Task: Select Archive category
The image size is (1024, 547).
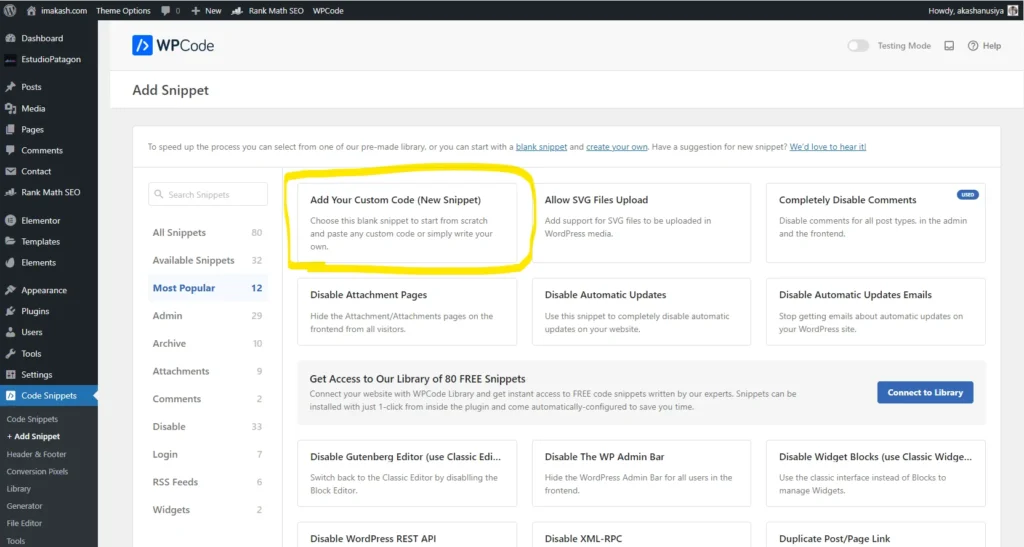Action: 207,343
